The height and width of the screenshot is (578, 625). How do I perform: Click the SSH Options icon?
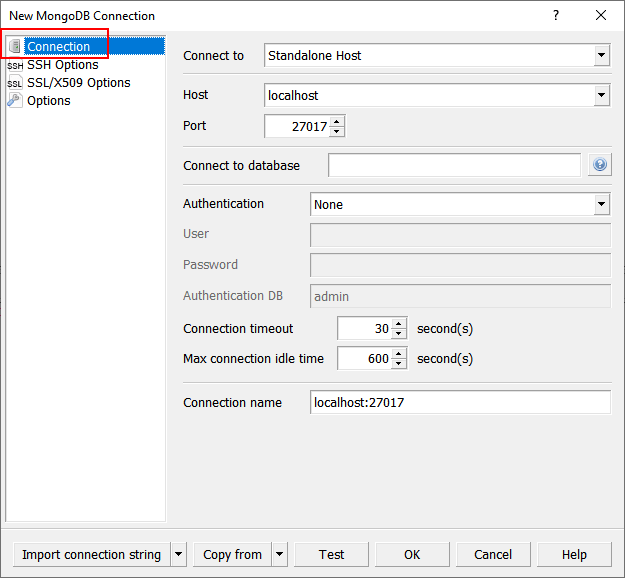pyautogui.click(x=15, y=65)
